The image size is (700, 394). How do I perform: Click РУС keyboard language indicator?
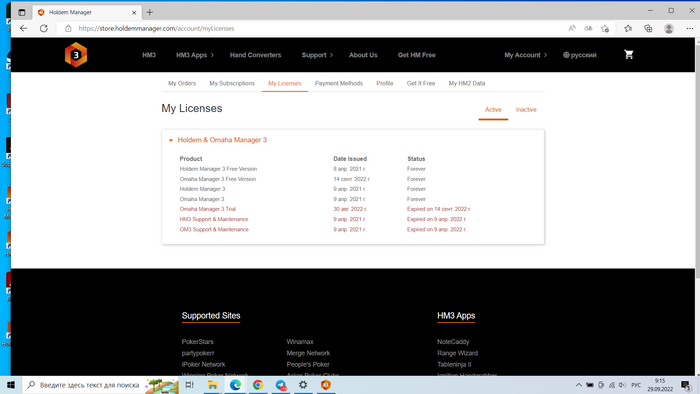tap(636, 385)
